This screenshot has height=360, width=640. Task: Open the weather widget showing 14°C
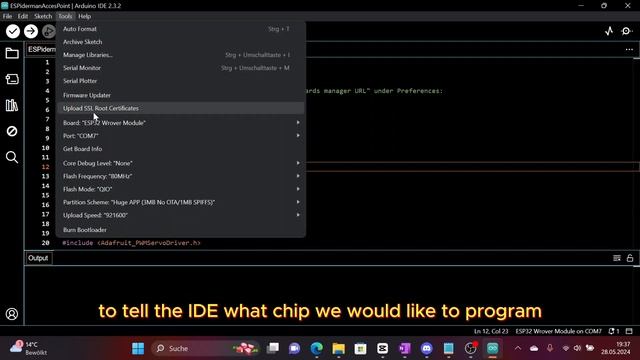point(29,348)
